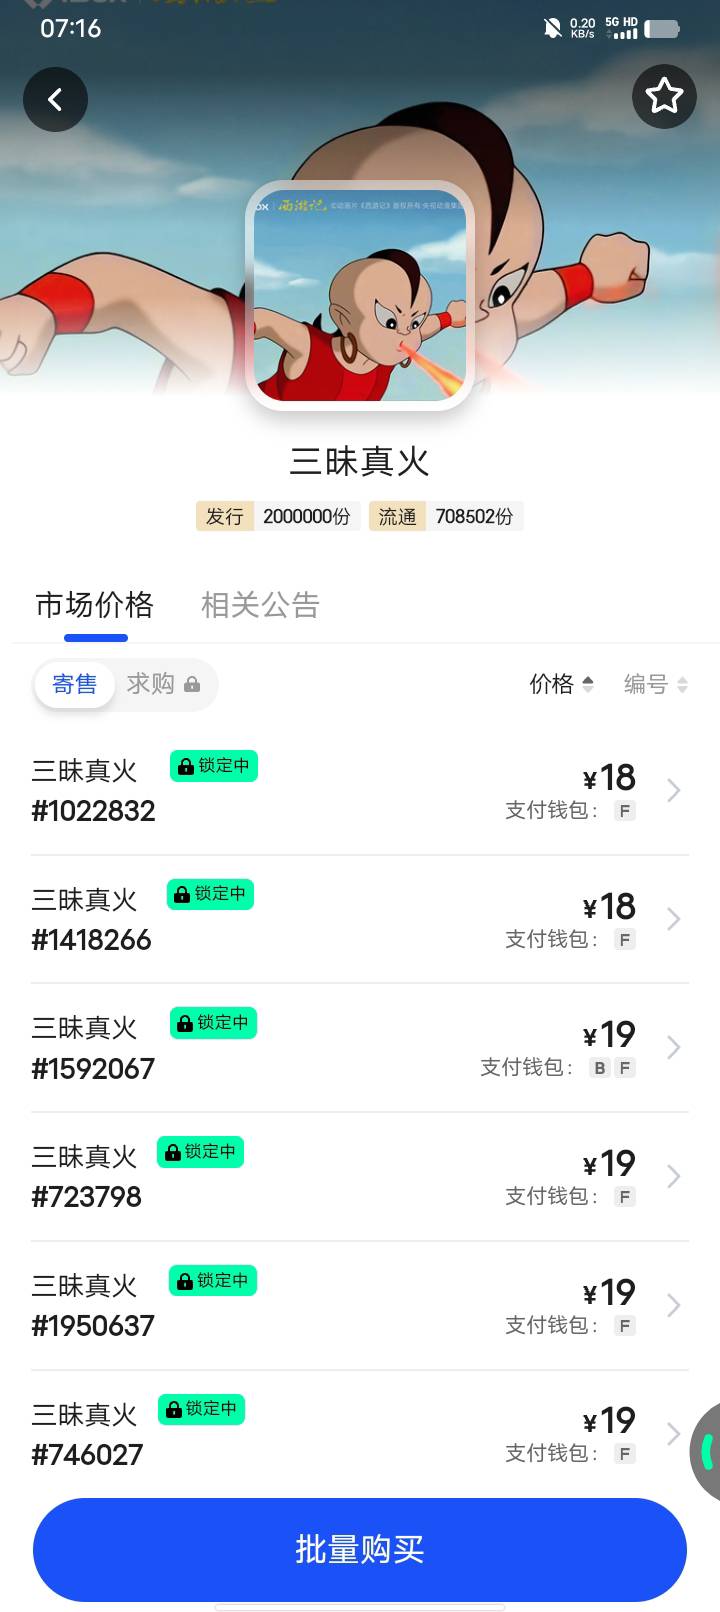The image size is (720, 1612).
Task: Switch to the 求购 toggle option
Action: (x=163, y=684)
